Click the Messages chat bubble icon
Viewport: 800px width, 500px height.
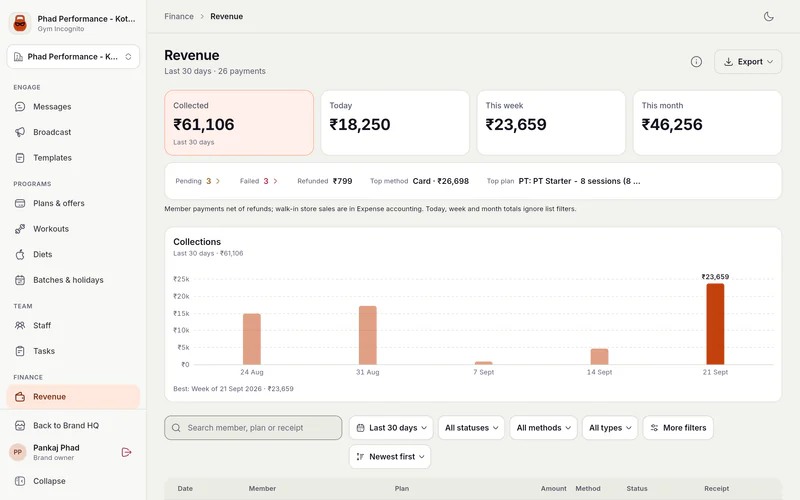20,107
